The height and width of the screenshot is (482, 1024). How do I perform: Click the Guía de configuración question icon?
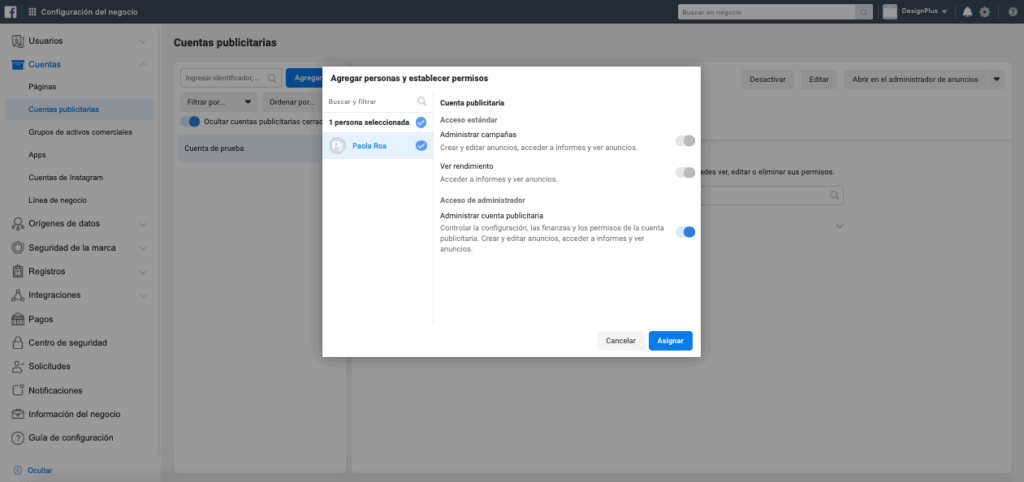18,438
